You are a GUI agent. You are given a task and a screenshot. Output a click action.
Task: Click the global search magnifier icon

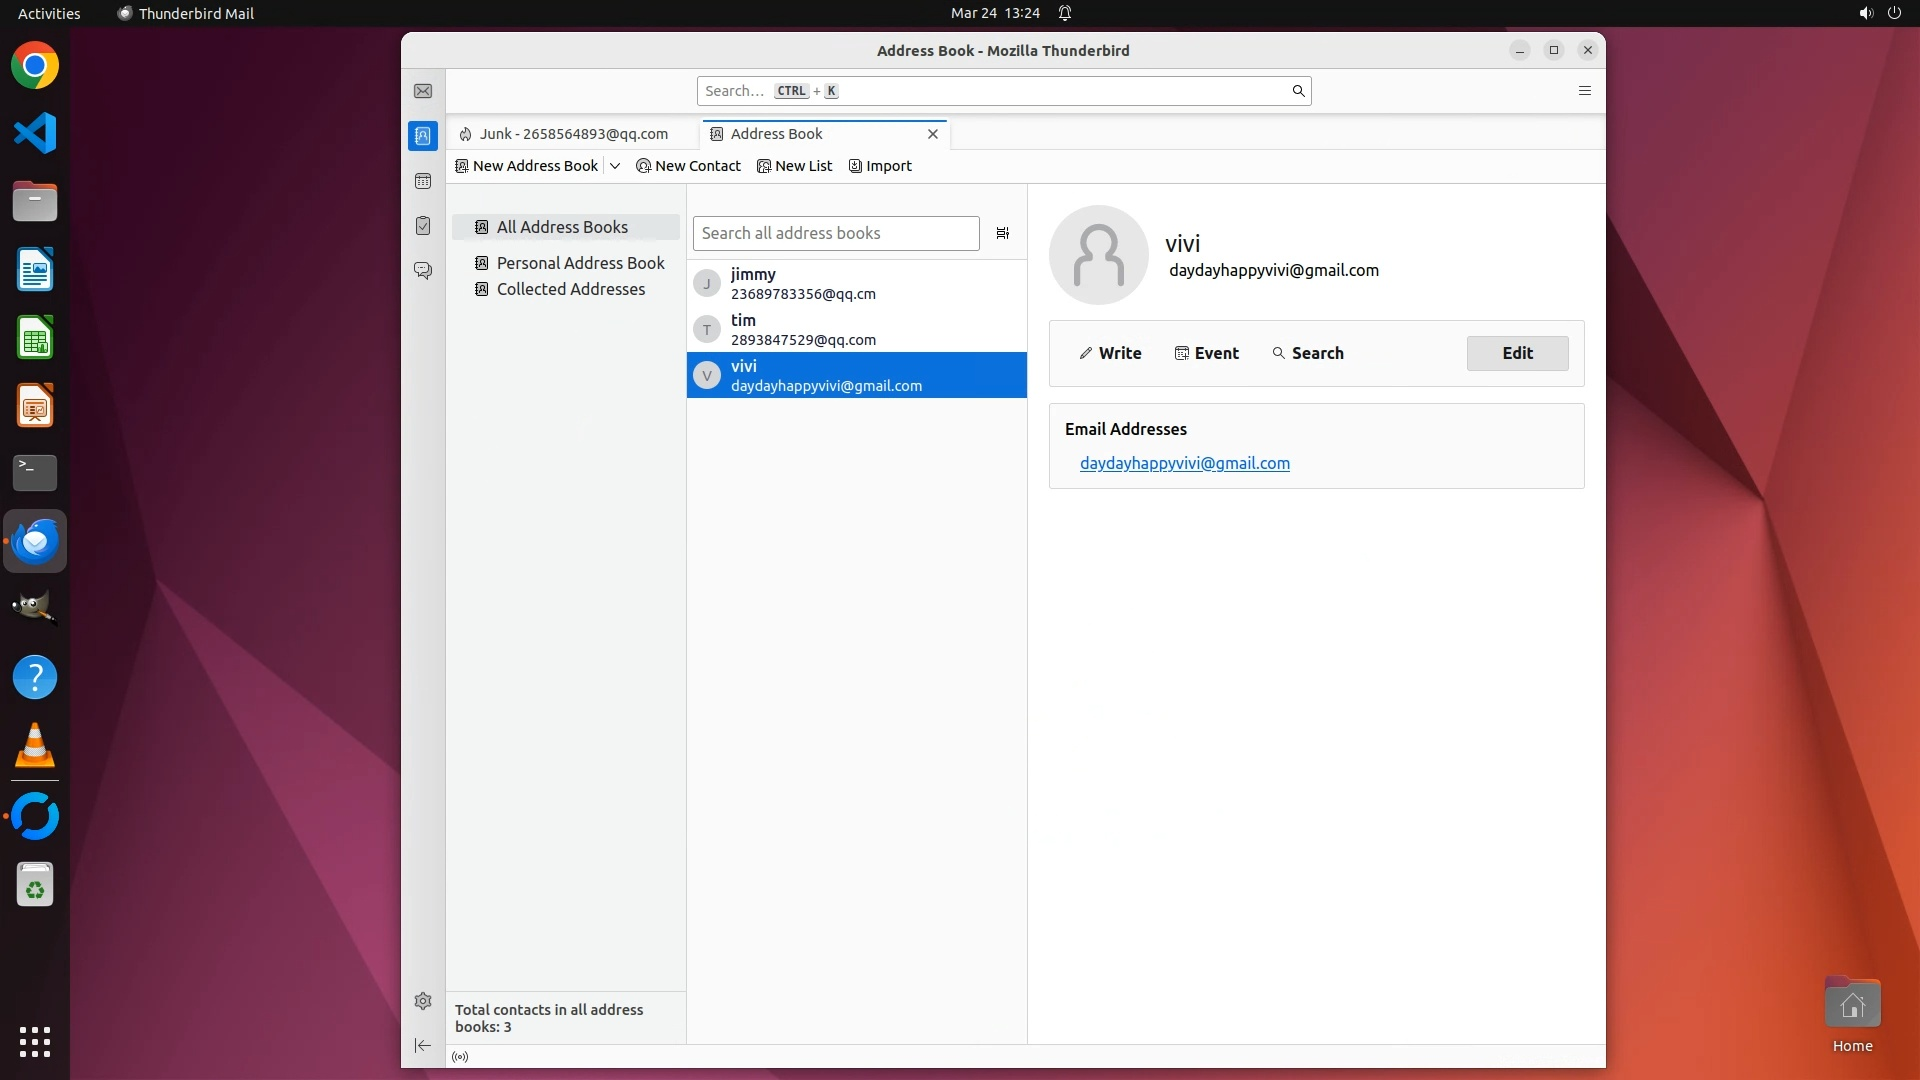point(1298,91)
